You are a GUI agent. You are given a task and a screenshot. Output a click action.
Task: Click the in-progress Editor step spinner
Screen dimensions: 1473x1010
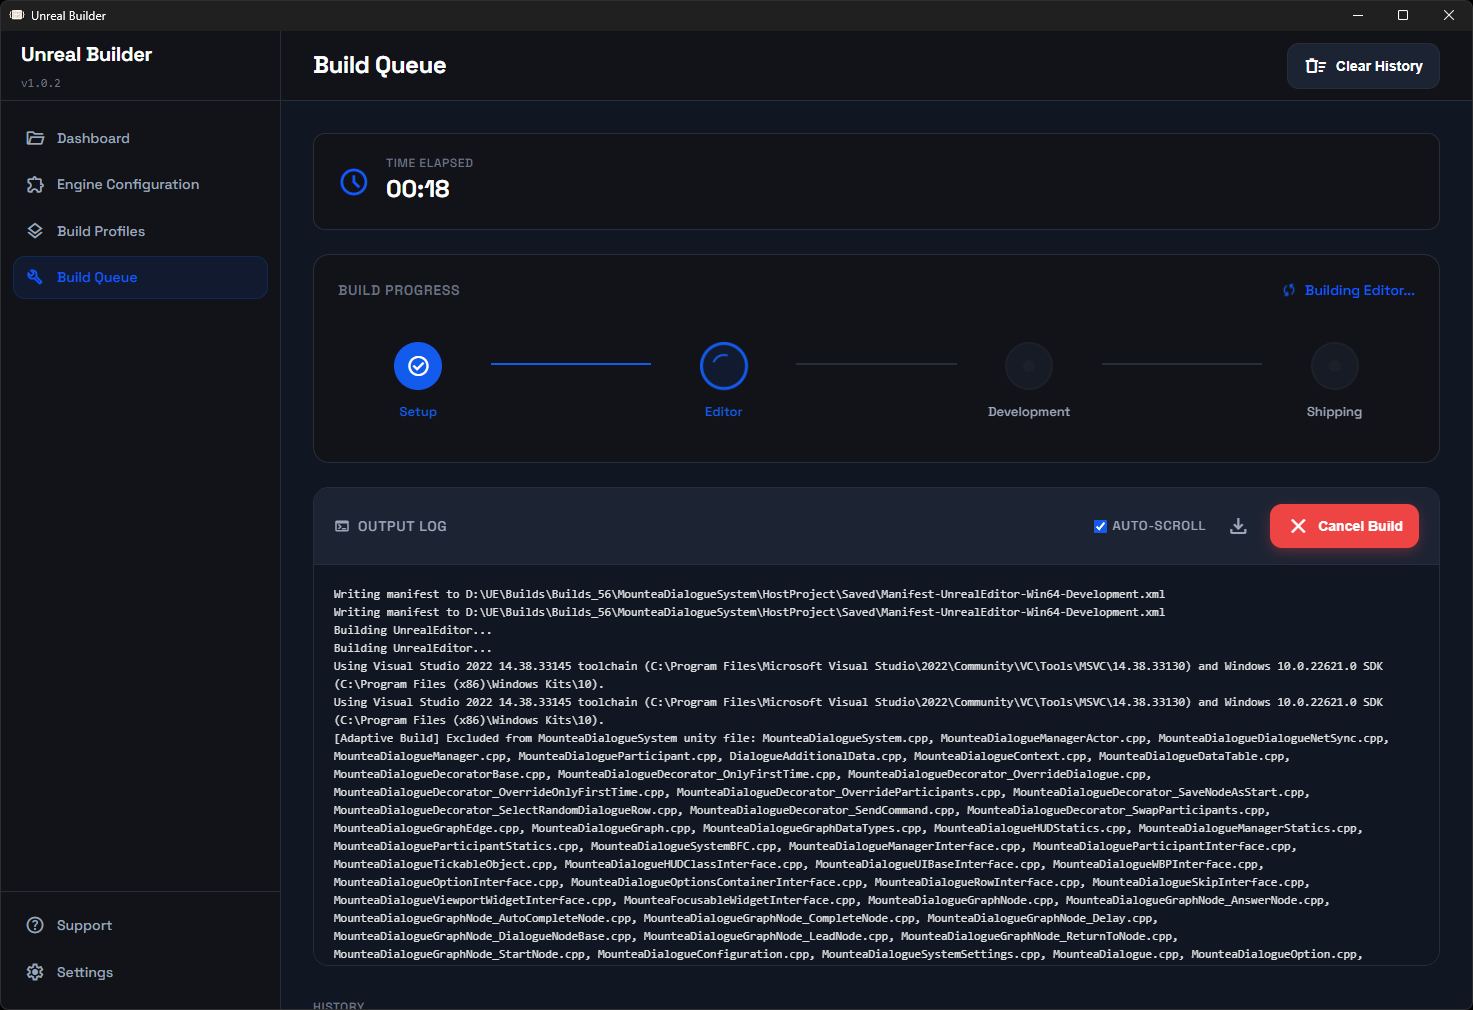pos(724,366)
